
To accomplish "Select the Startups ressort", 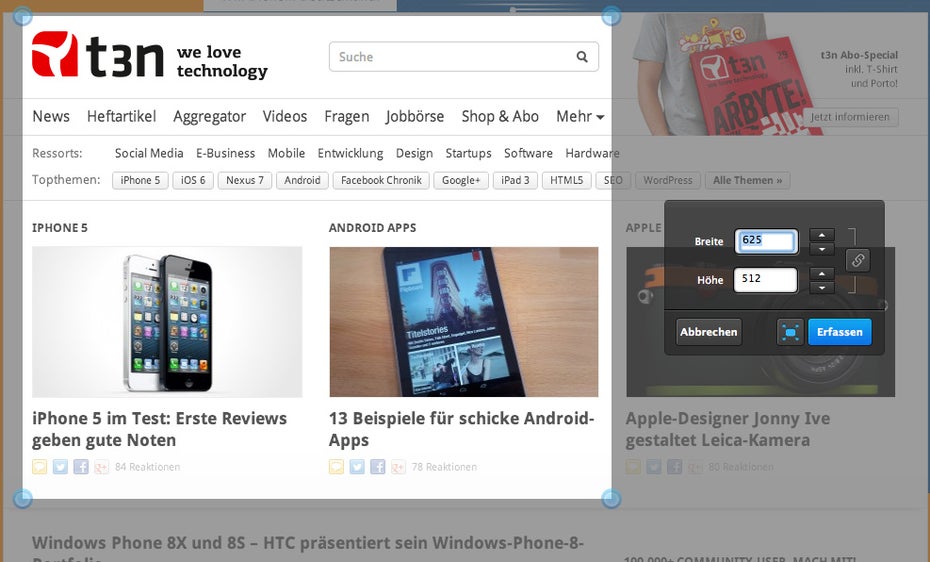I will (469, 154).
